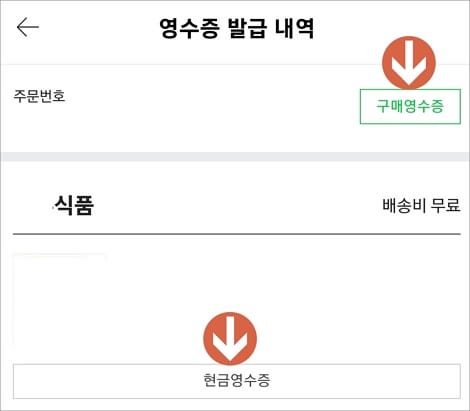
Task: Select the horizontal line under 식품 header
Action: [x=237, y=234]
